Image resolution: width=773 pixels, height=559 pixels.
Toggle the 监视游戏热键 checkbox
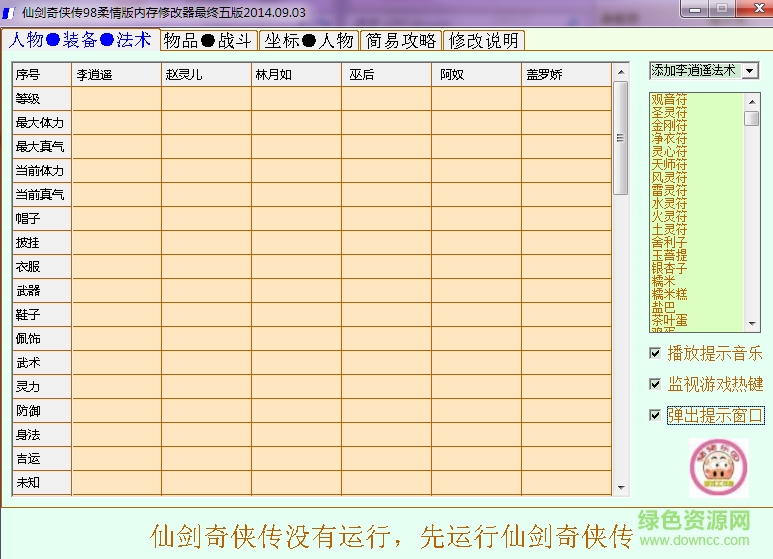pos(655,384)
